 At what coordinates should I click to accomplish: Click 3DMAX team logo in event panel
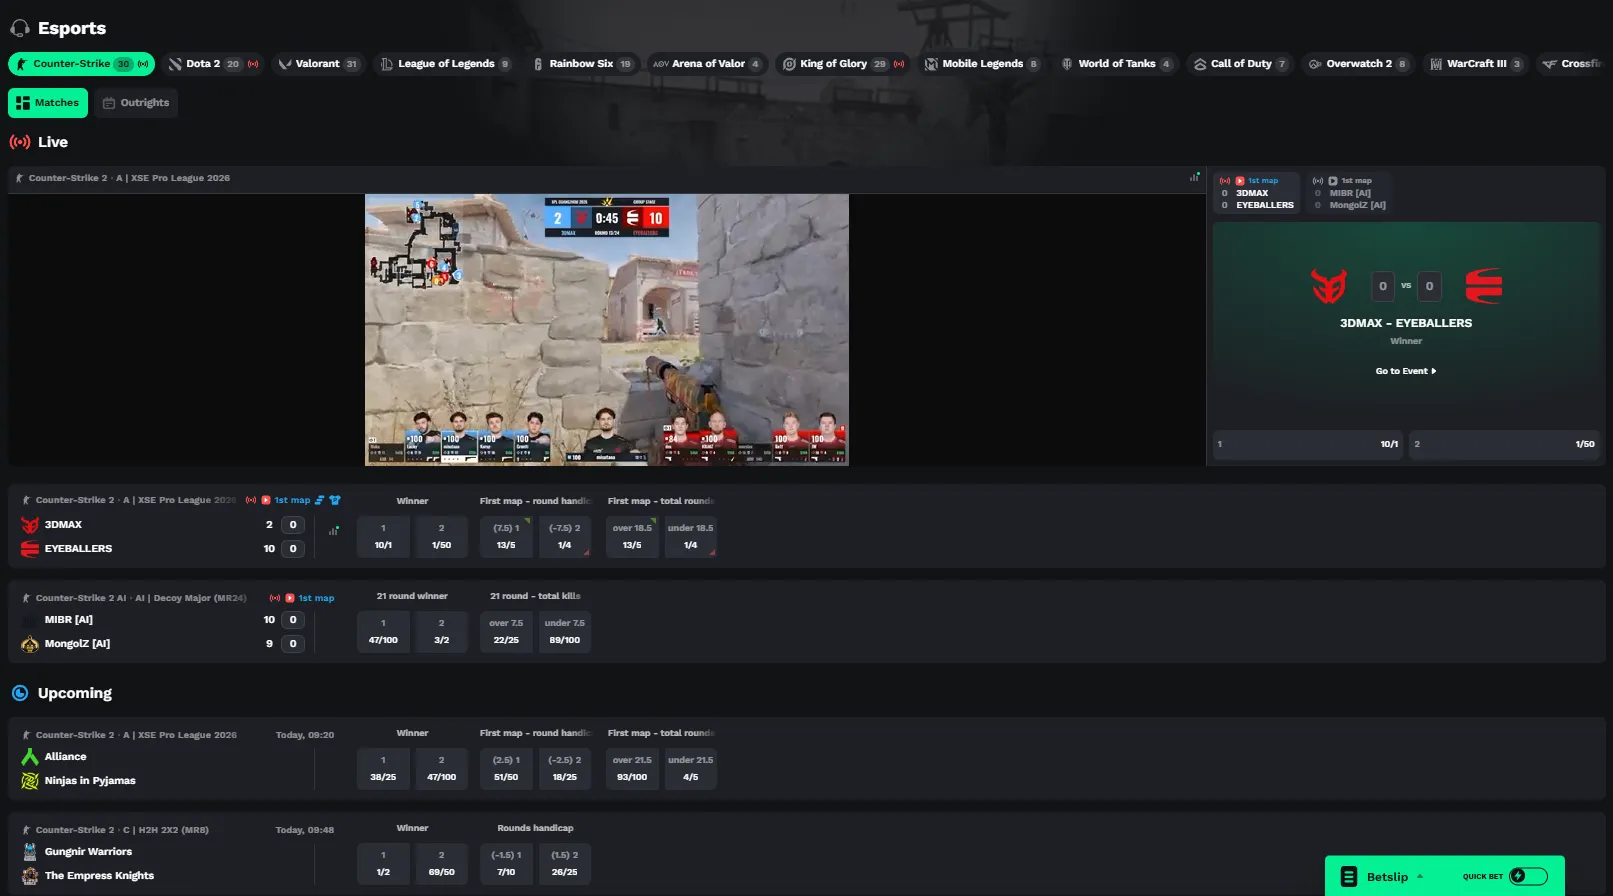tap(1329, 286)
